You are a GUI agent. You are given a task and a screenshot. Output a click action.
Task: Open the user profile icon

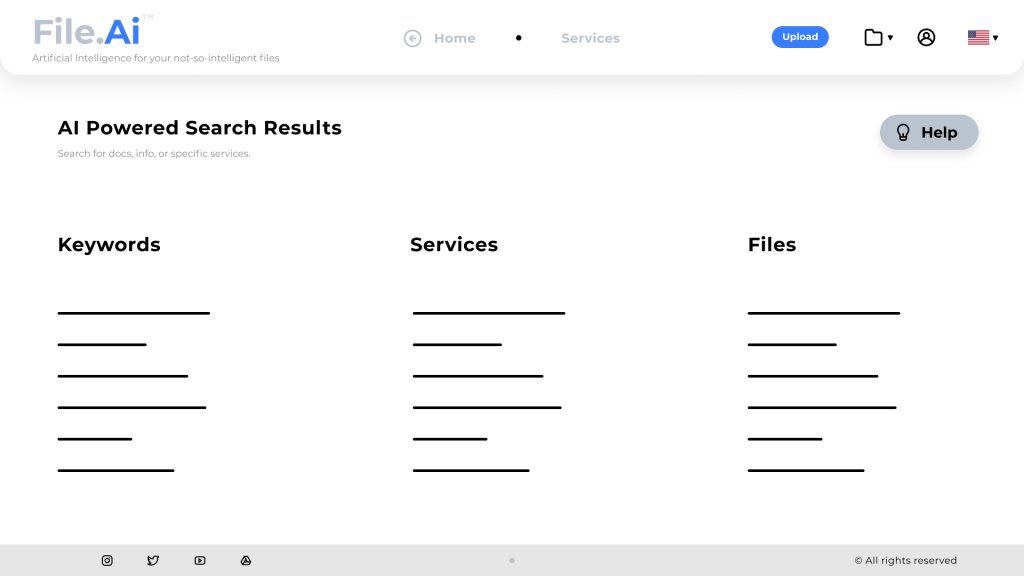tap(926, 38)
